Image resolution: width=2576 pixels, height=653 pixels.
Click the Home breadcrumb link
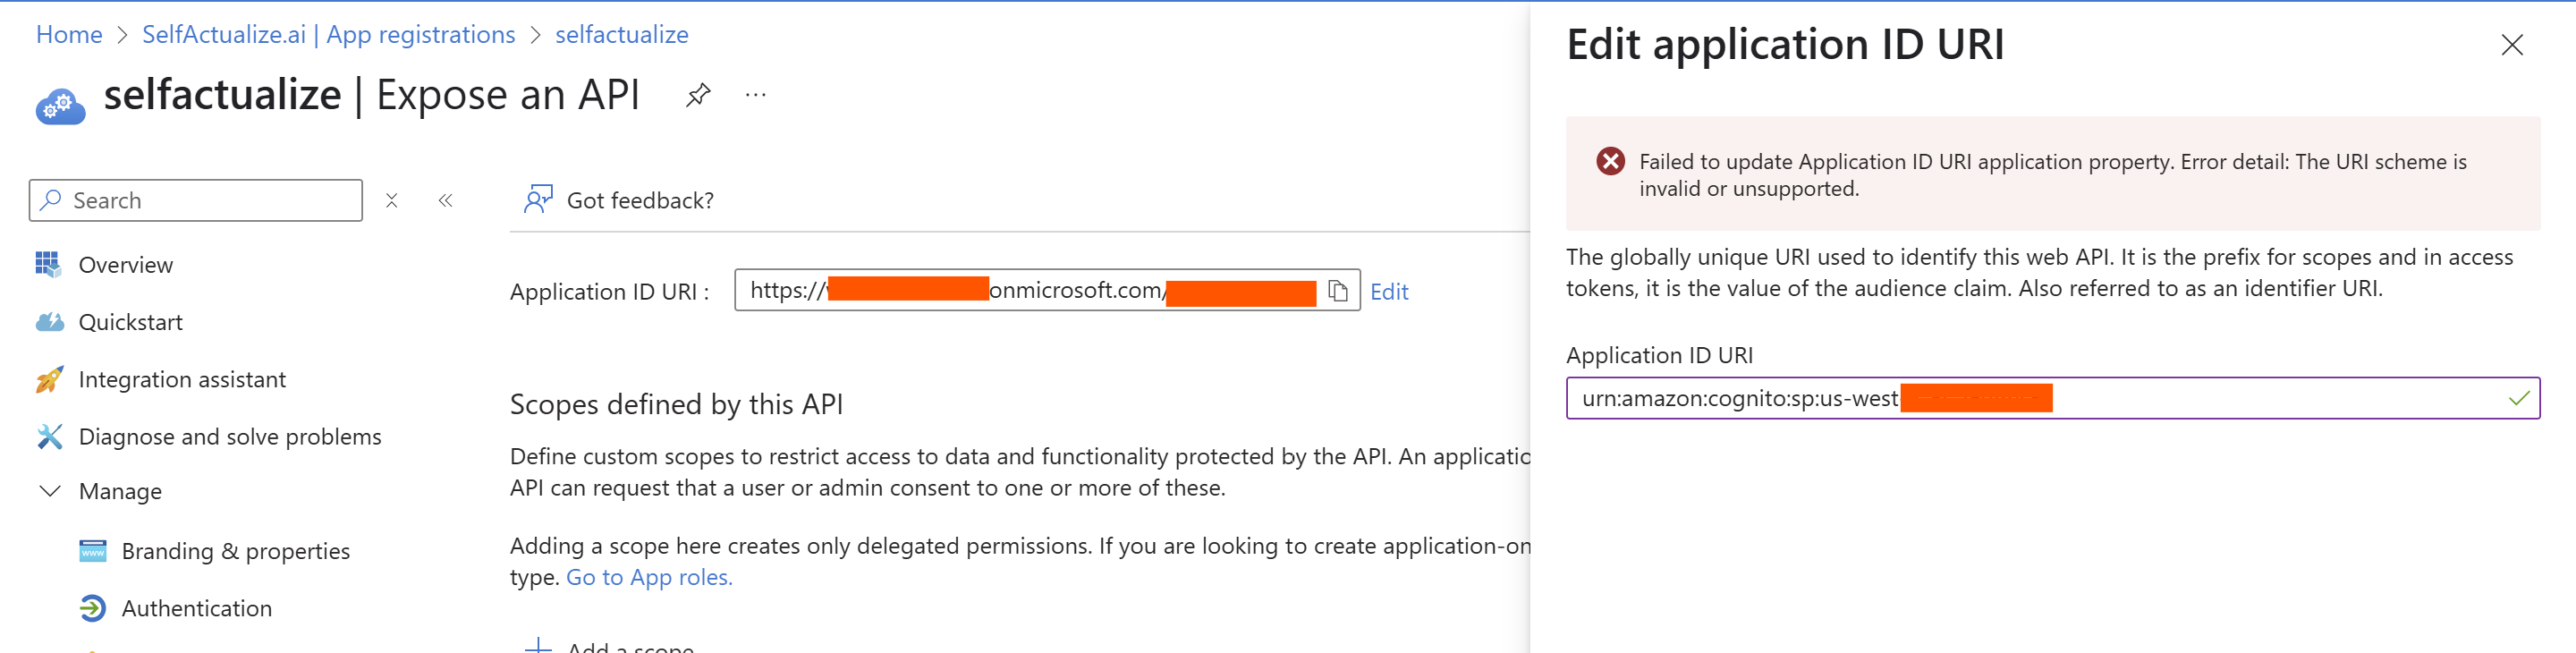click(x=69, y=34)
